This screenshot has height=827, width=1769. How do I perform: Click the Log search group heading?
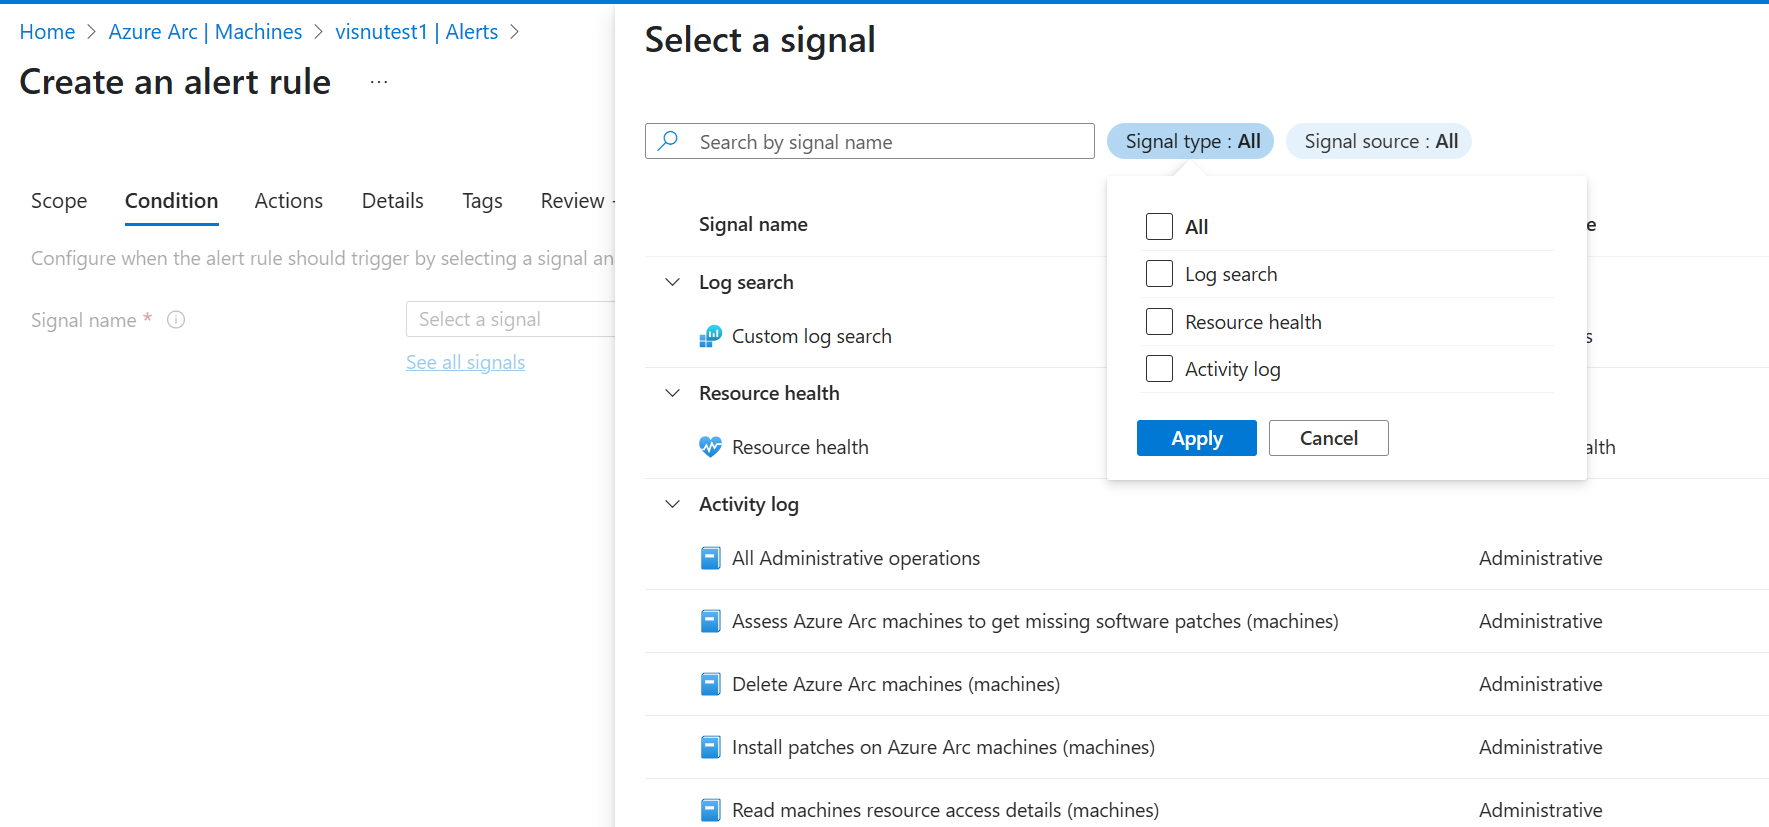point(746,282)
